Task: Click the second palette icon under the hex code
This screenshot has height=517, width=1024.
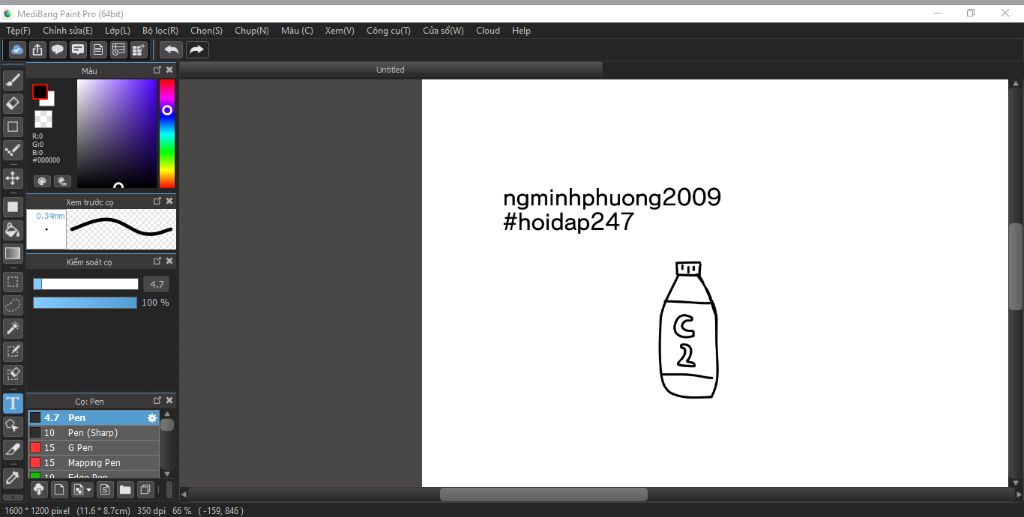Action: [x=63, y=181]
